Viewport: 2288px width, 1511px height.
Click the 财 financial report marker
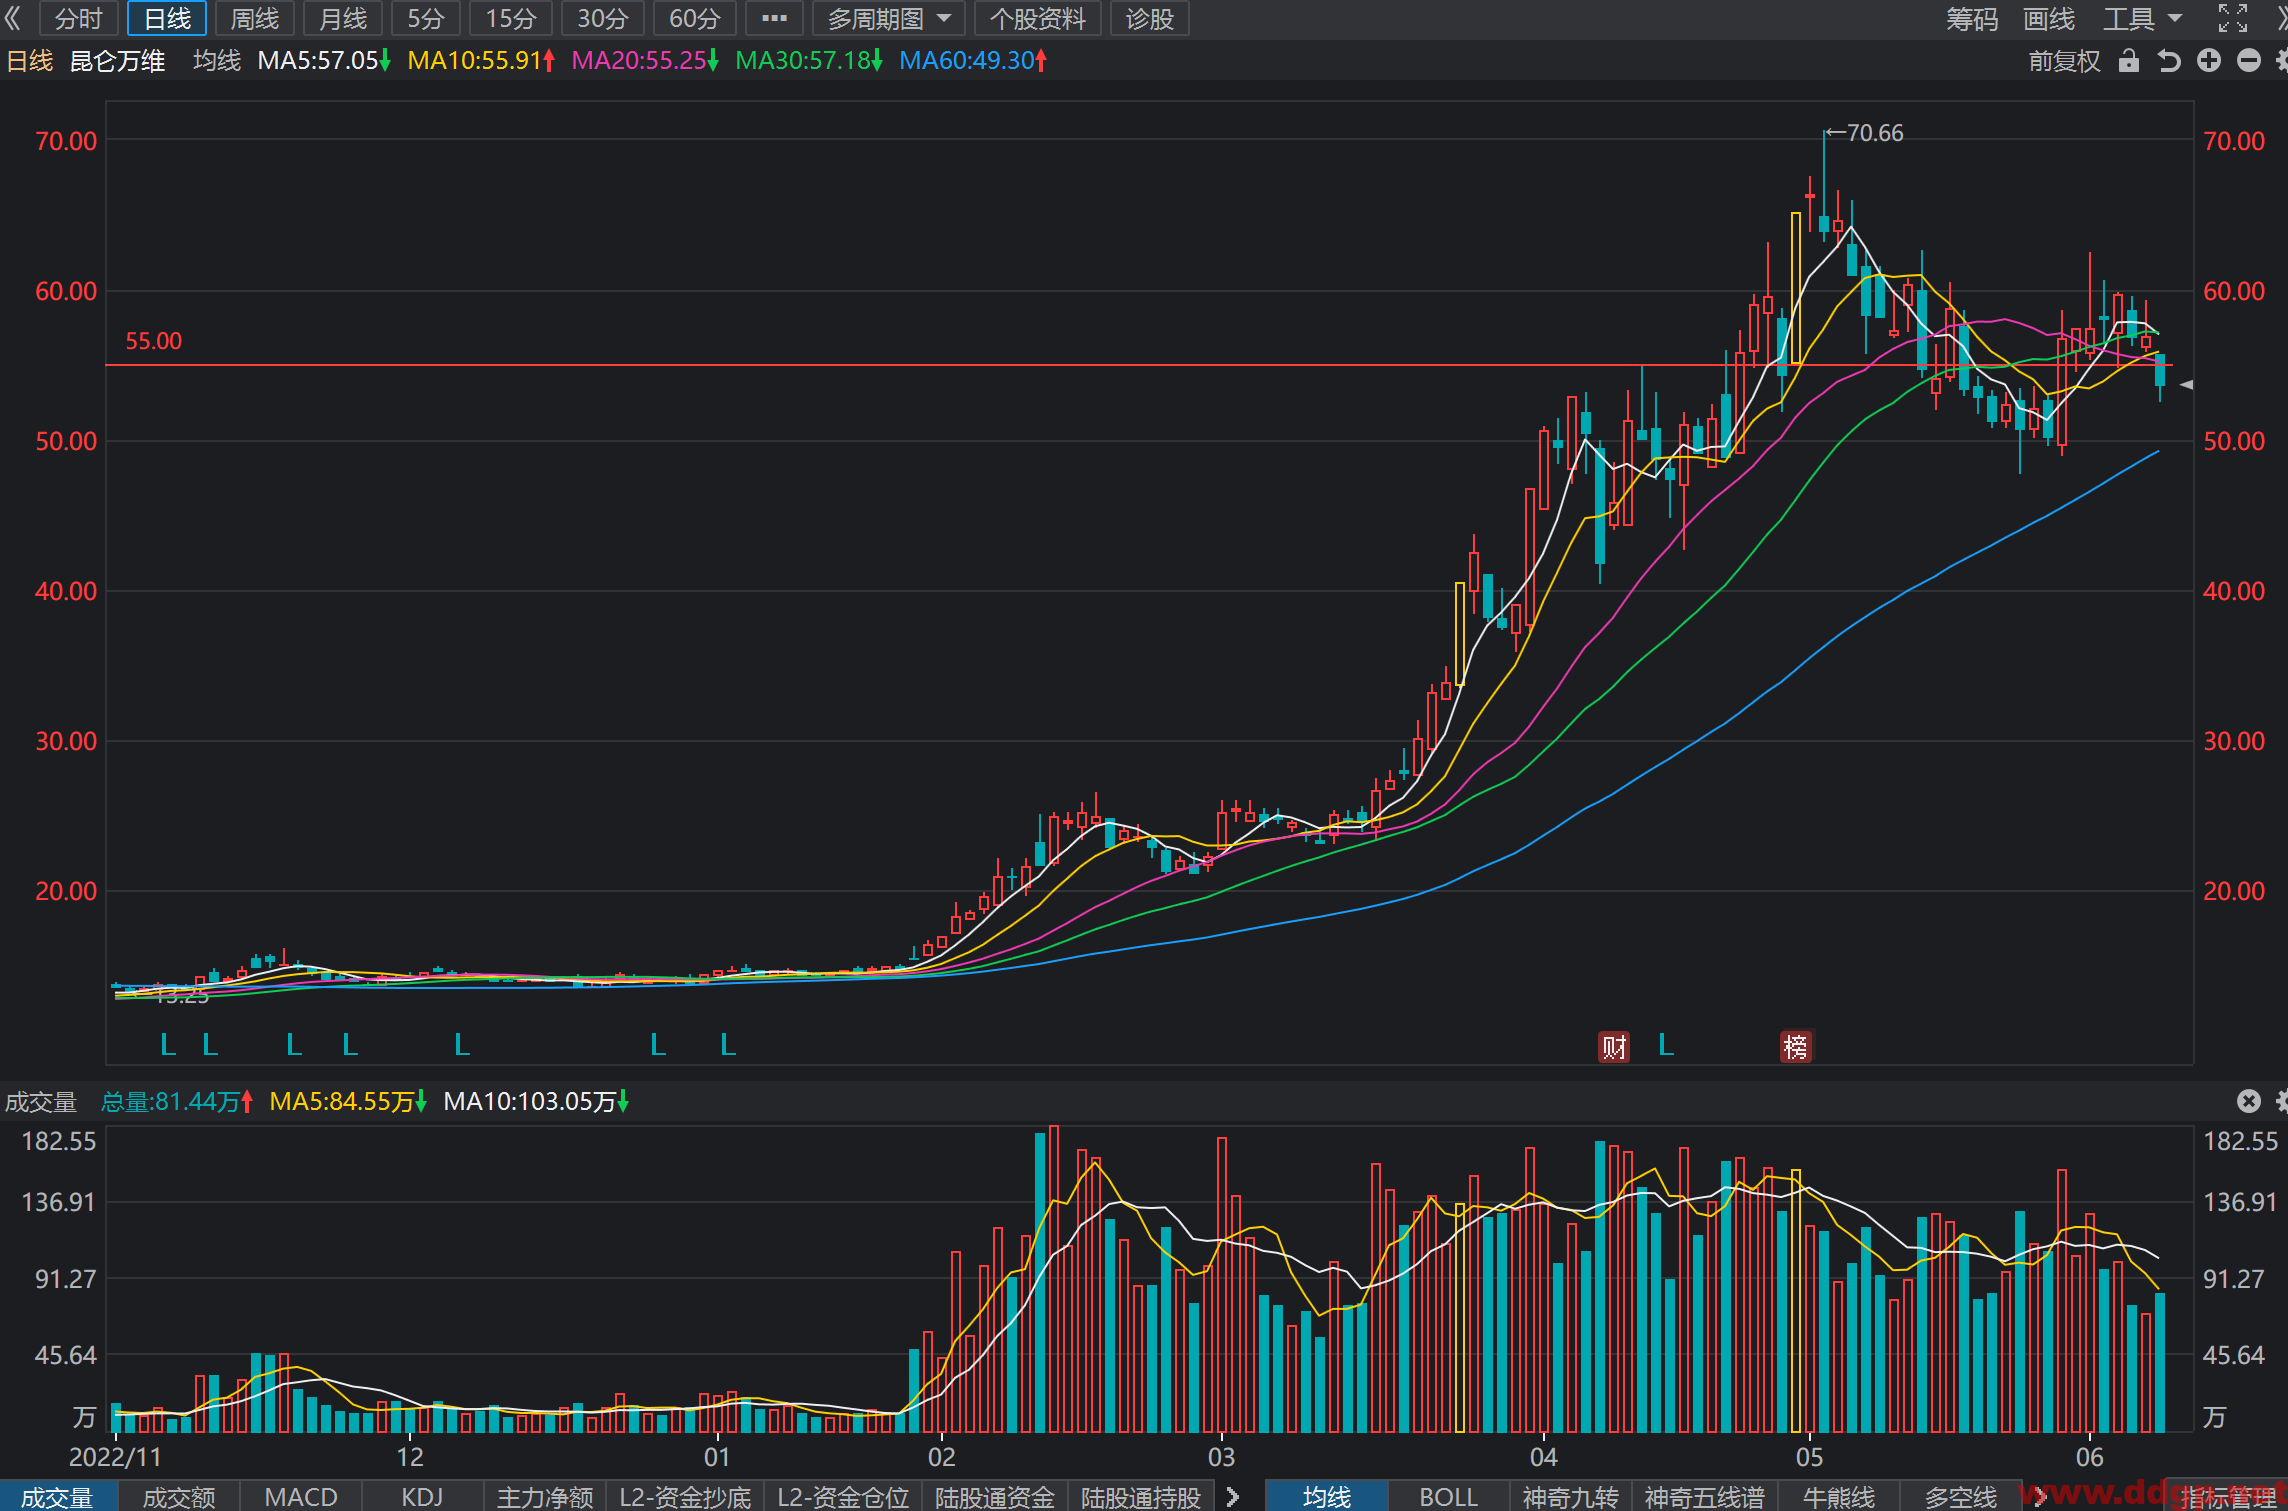click(x=1614, y=1047)
